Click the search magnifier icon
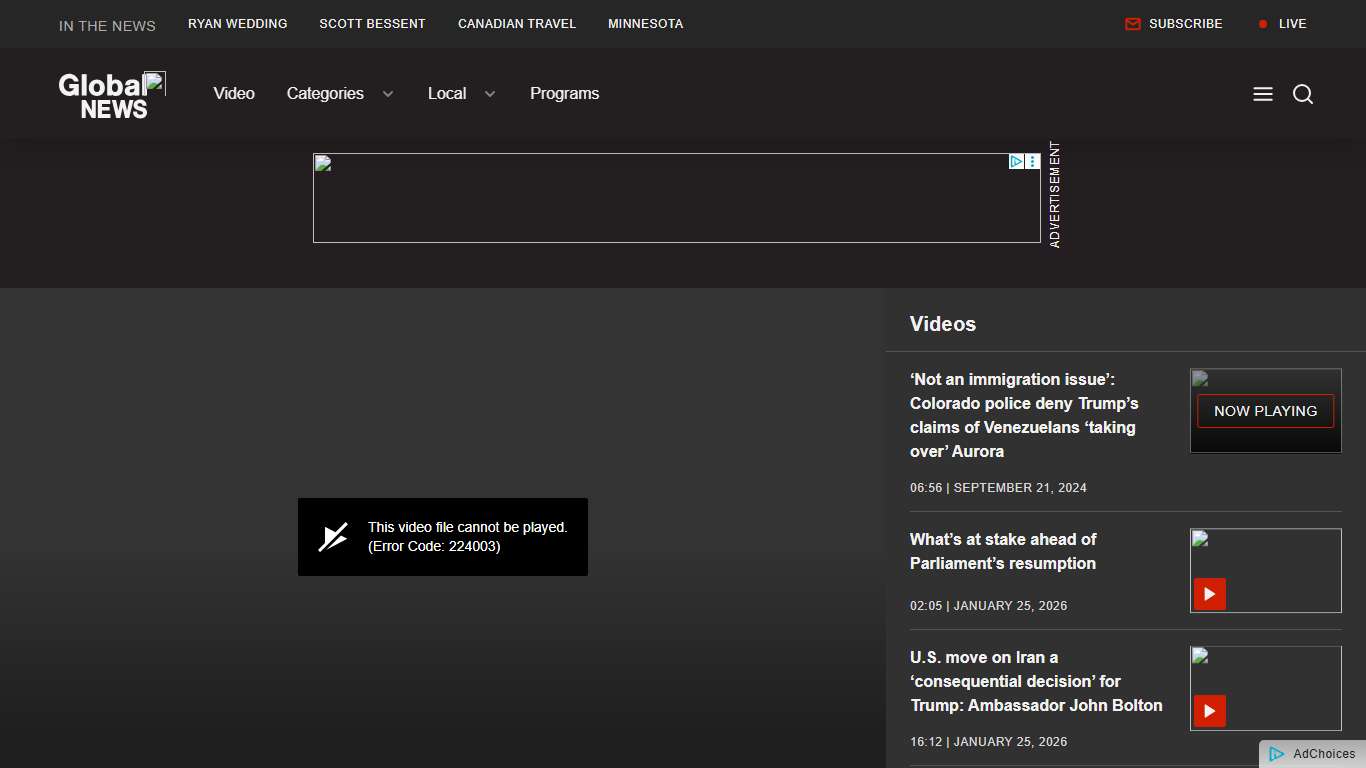Screen dimensions: 1366x768 (1303, 94)
